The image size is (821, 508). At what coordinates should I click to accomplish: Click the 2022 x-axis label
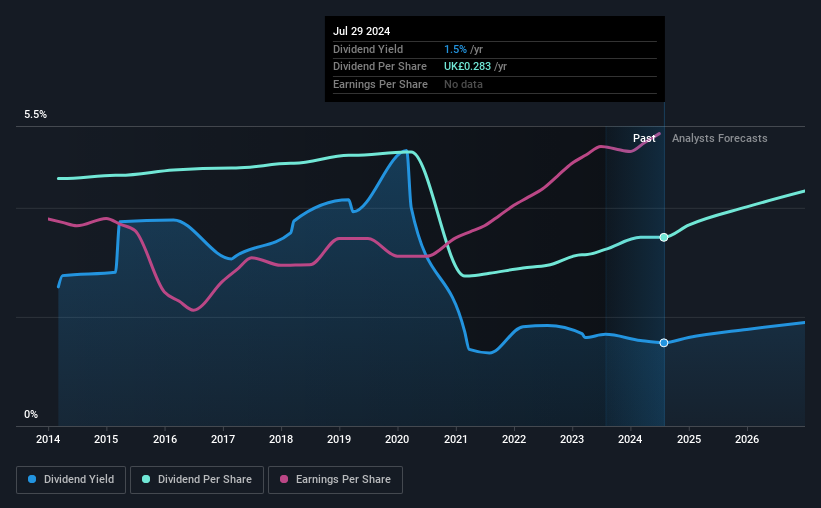[x=514, y=439]
